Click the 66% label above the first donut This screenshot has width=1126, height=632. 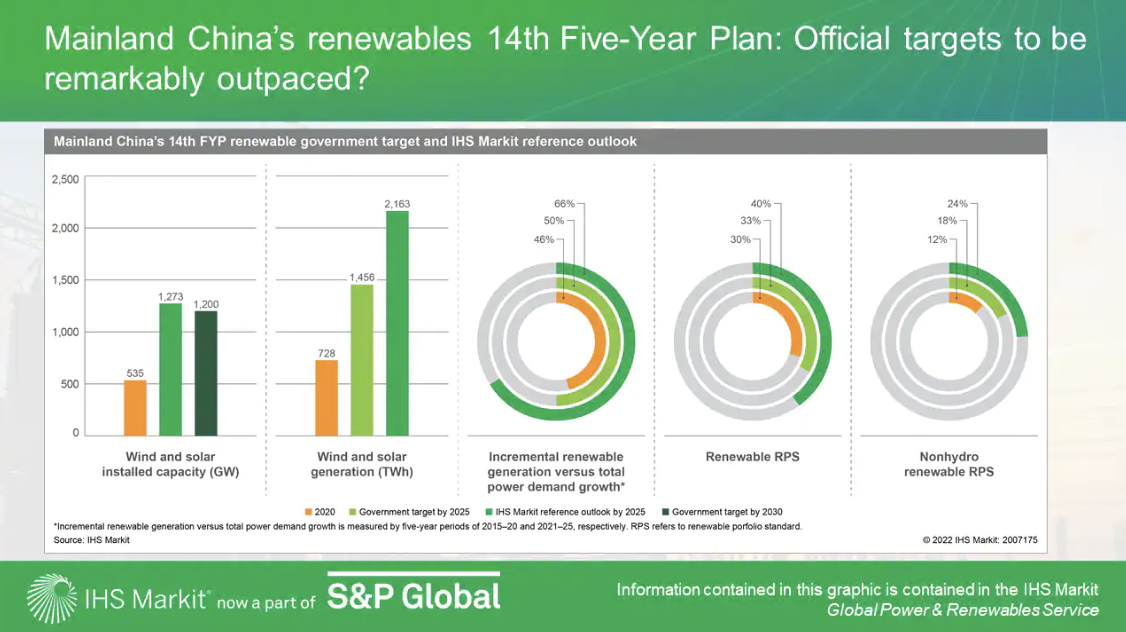[563, 203]
